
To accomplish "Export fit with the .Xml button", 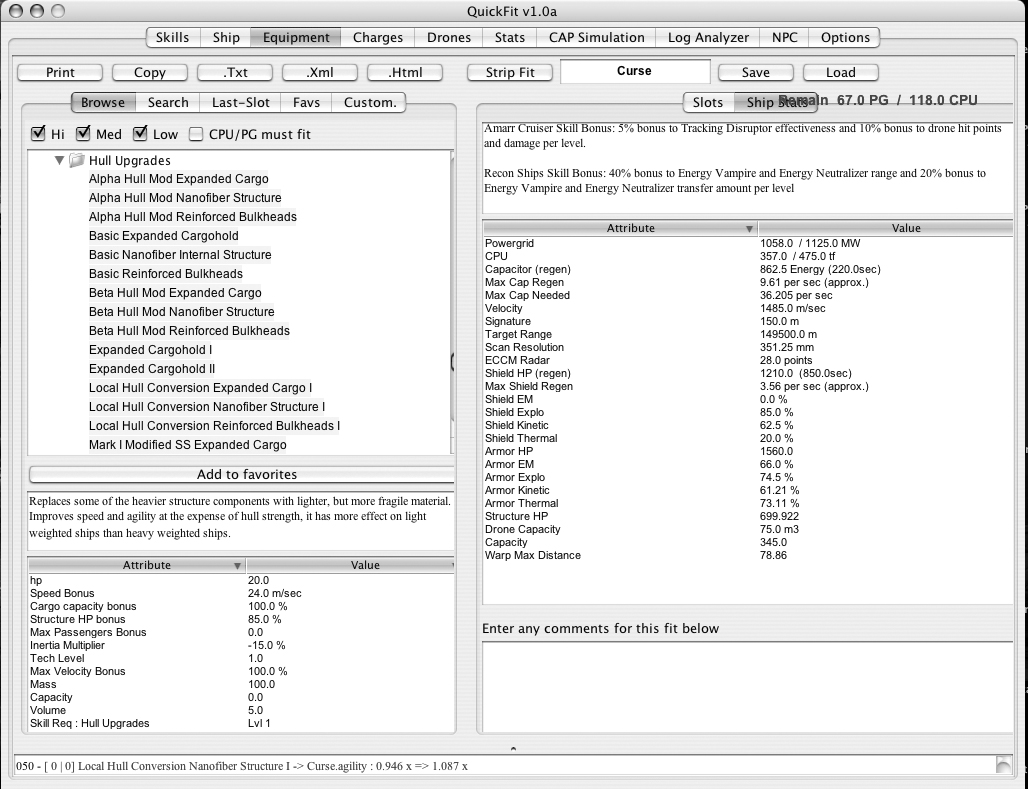I will point(320,72).
